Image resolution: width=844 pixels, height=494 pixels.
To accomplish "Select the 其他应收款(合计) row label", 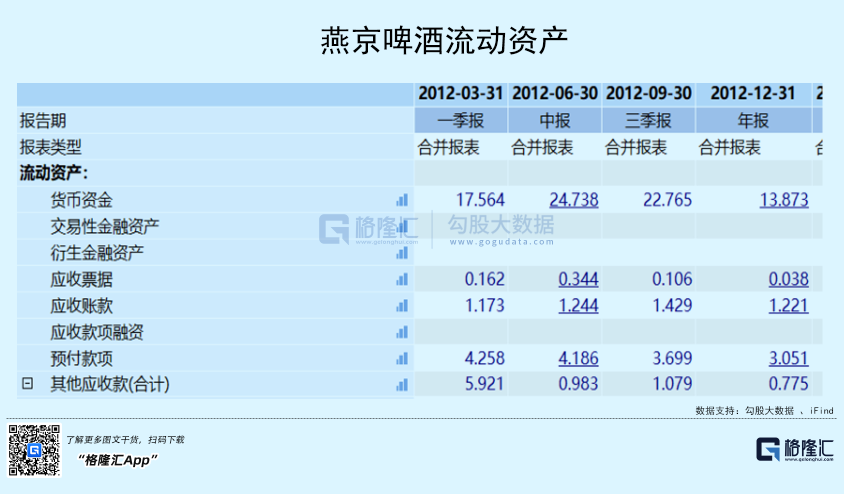I will pyautogui.click(x=110, y=384).
